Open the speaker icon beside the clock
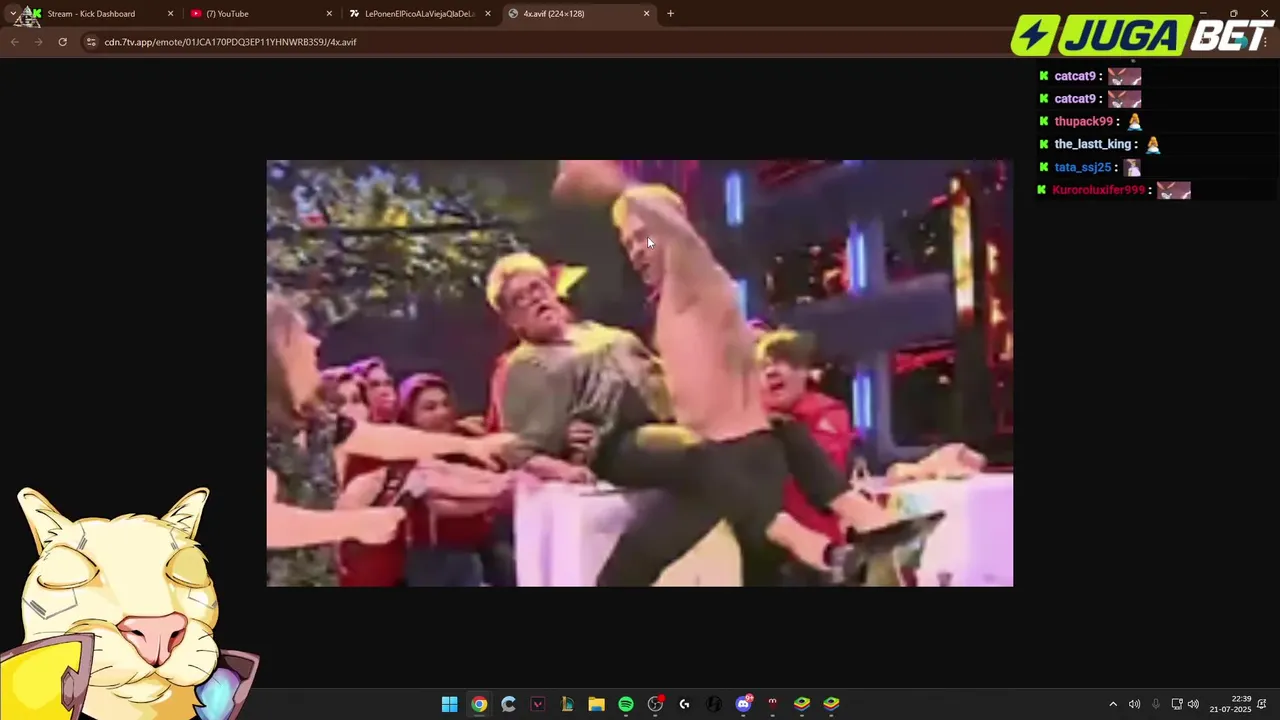Screen dimensions: 1280x720 pyautogui.click(x=1193, y=704)
